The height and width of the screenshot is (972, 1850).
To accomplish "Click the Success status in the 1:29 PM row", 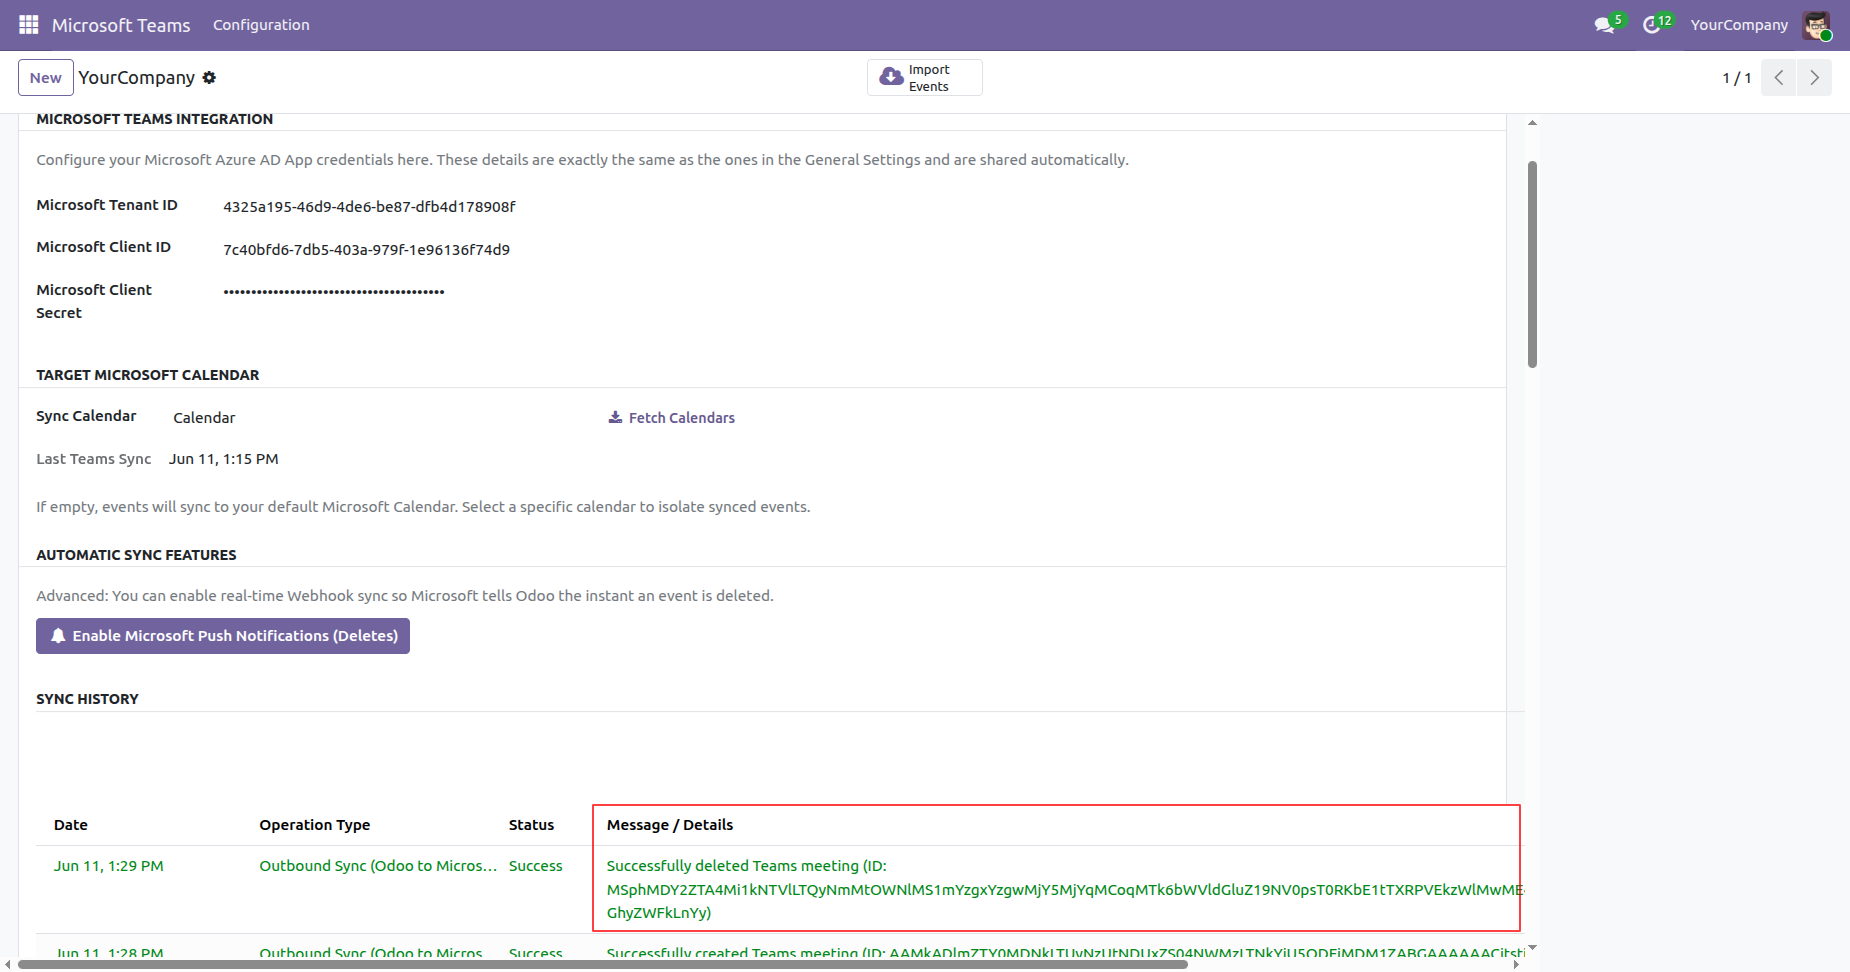I will point(536,866).
